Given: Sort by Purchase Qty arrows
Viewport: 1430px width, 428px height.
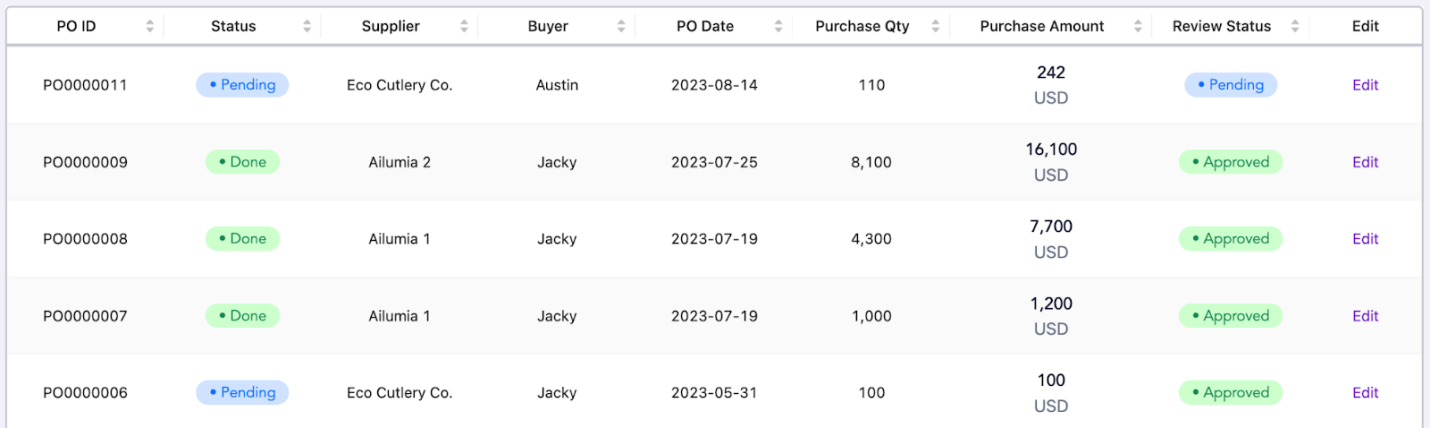Looking at the screenshot, I should coord(936,27).
